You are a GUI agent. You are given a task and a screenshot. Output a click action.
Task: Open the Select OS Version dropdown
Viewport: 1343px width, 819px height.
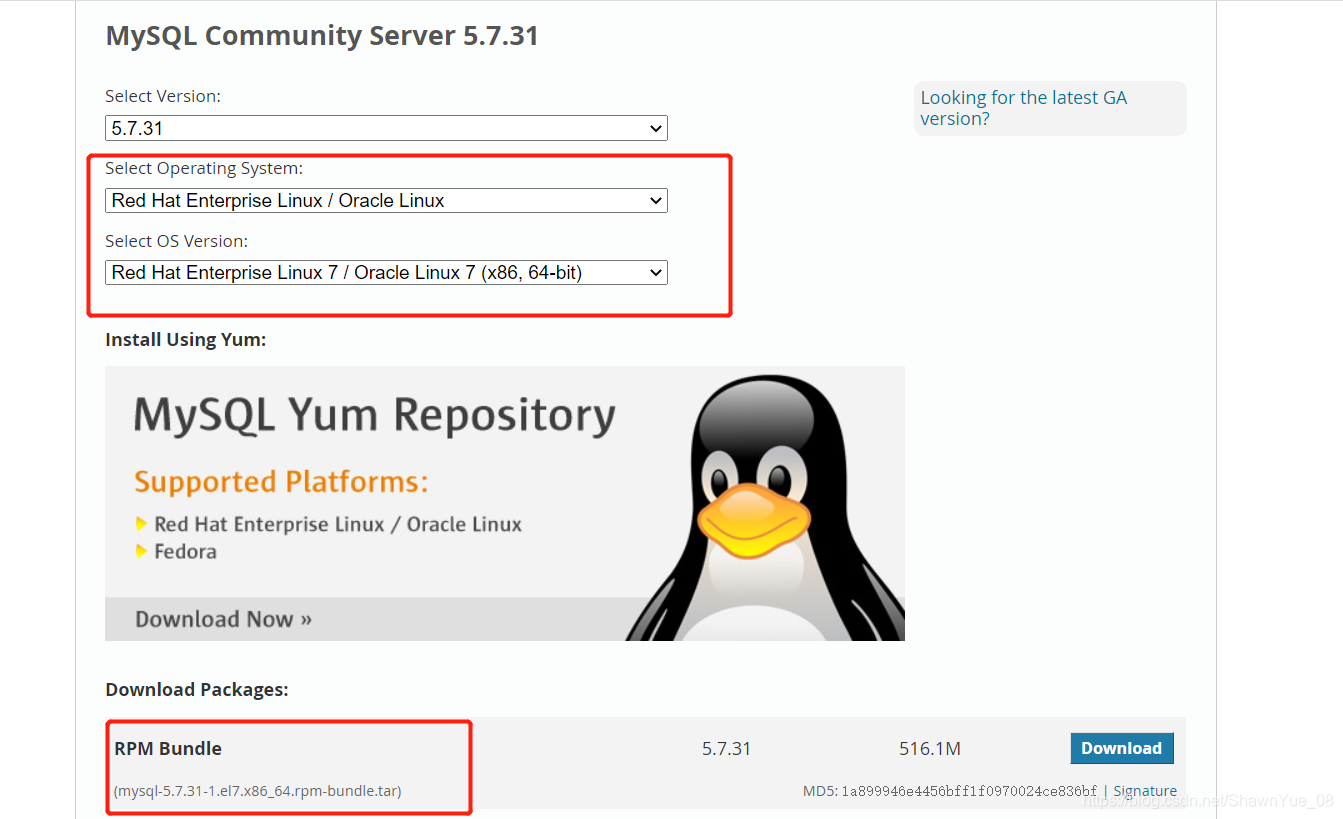pos(386,272)
